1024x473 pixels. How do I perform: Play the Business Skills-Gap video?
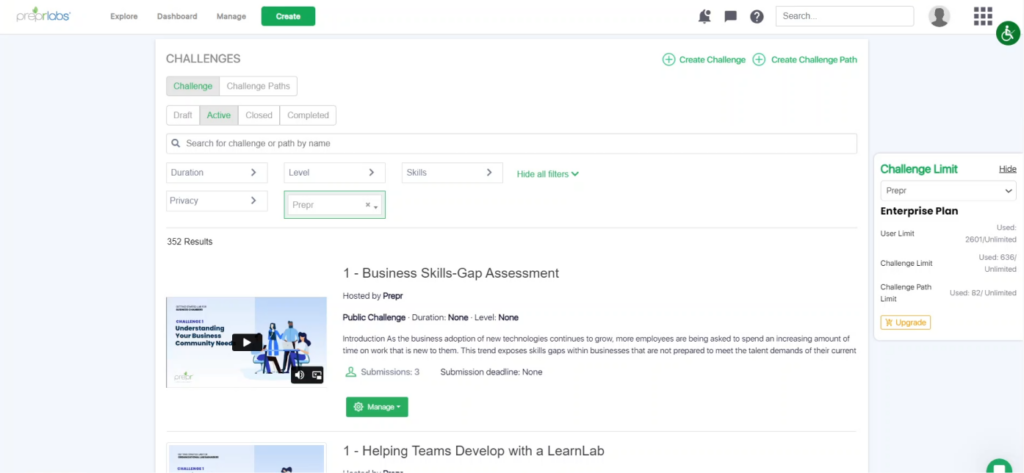(247, 342)
